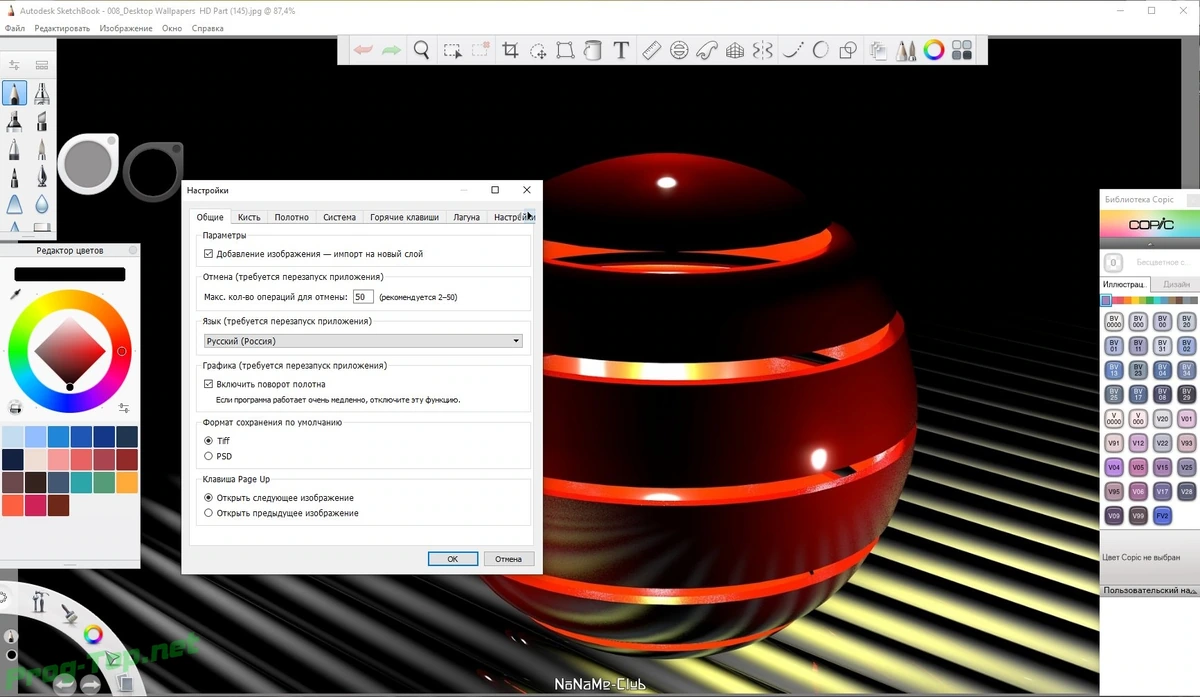Collapse the Copic library banner arrow
The width and height of the screenshot is (1200, 697).
[x=1150, y=244]
